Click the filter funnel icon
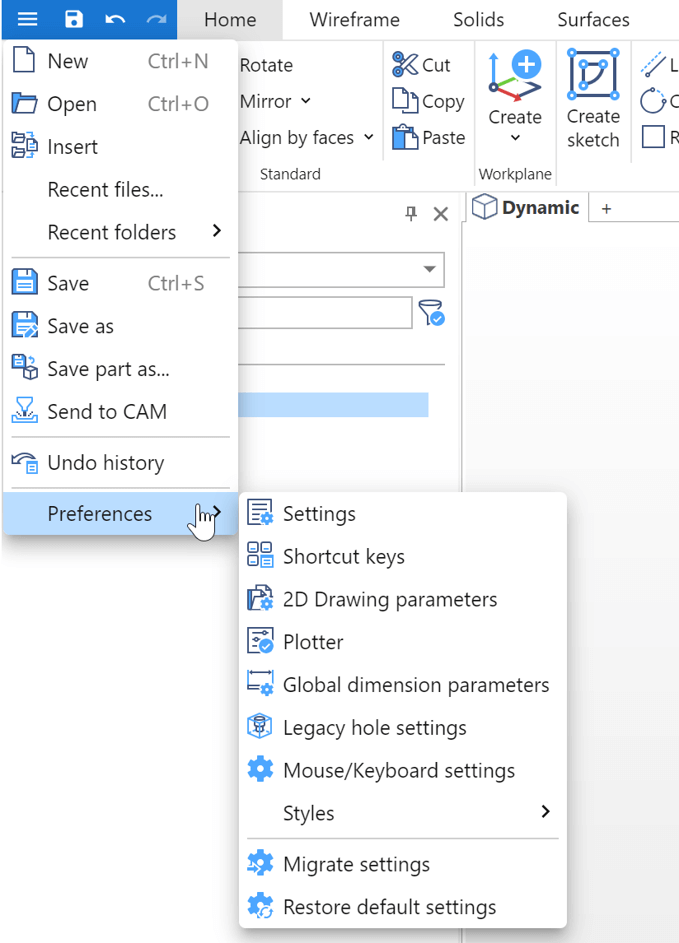The width and height of the screenshot is (679, 943). 431,313
